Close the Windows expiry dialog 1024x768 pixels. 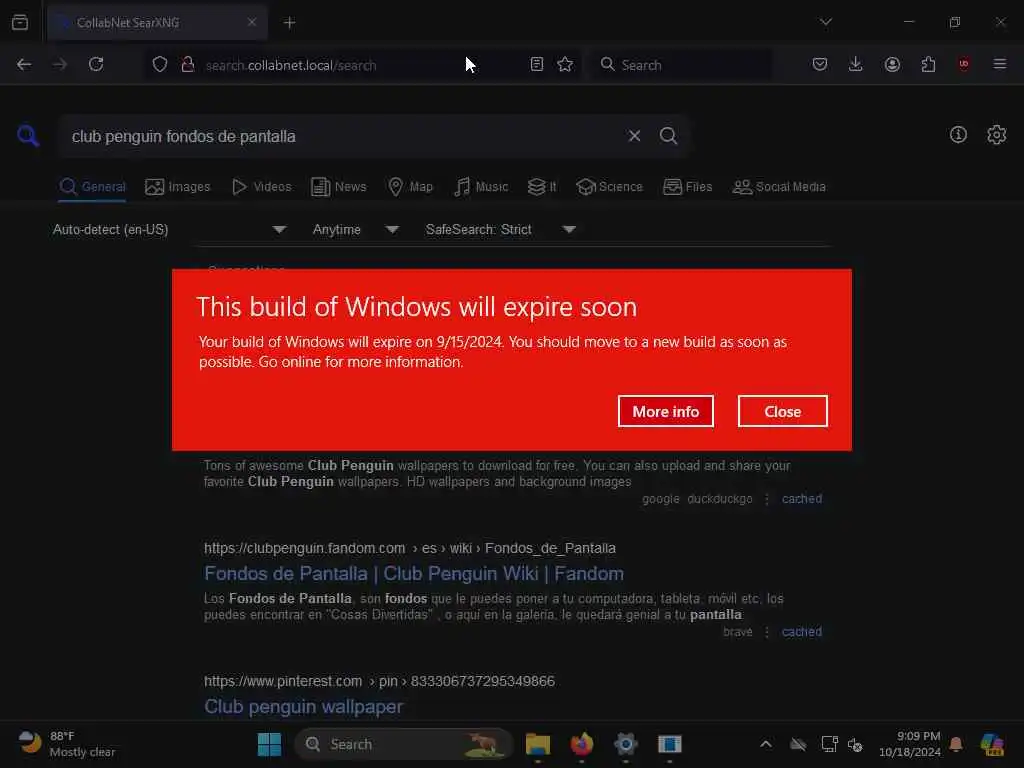pos(782,411)
